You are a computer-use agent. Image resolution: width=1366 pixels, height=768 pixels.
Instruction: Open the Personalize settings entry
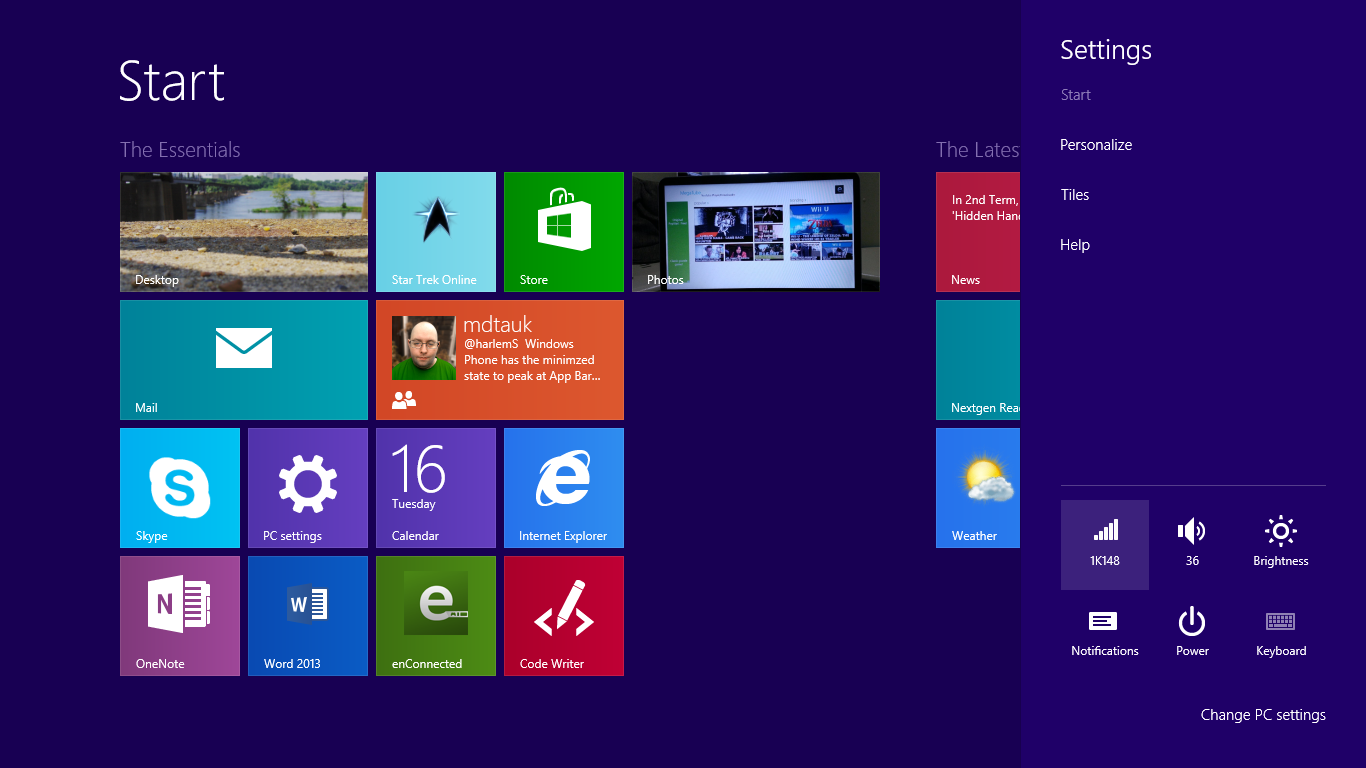pos(1096,145)
